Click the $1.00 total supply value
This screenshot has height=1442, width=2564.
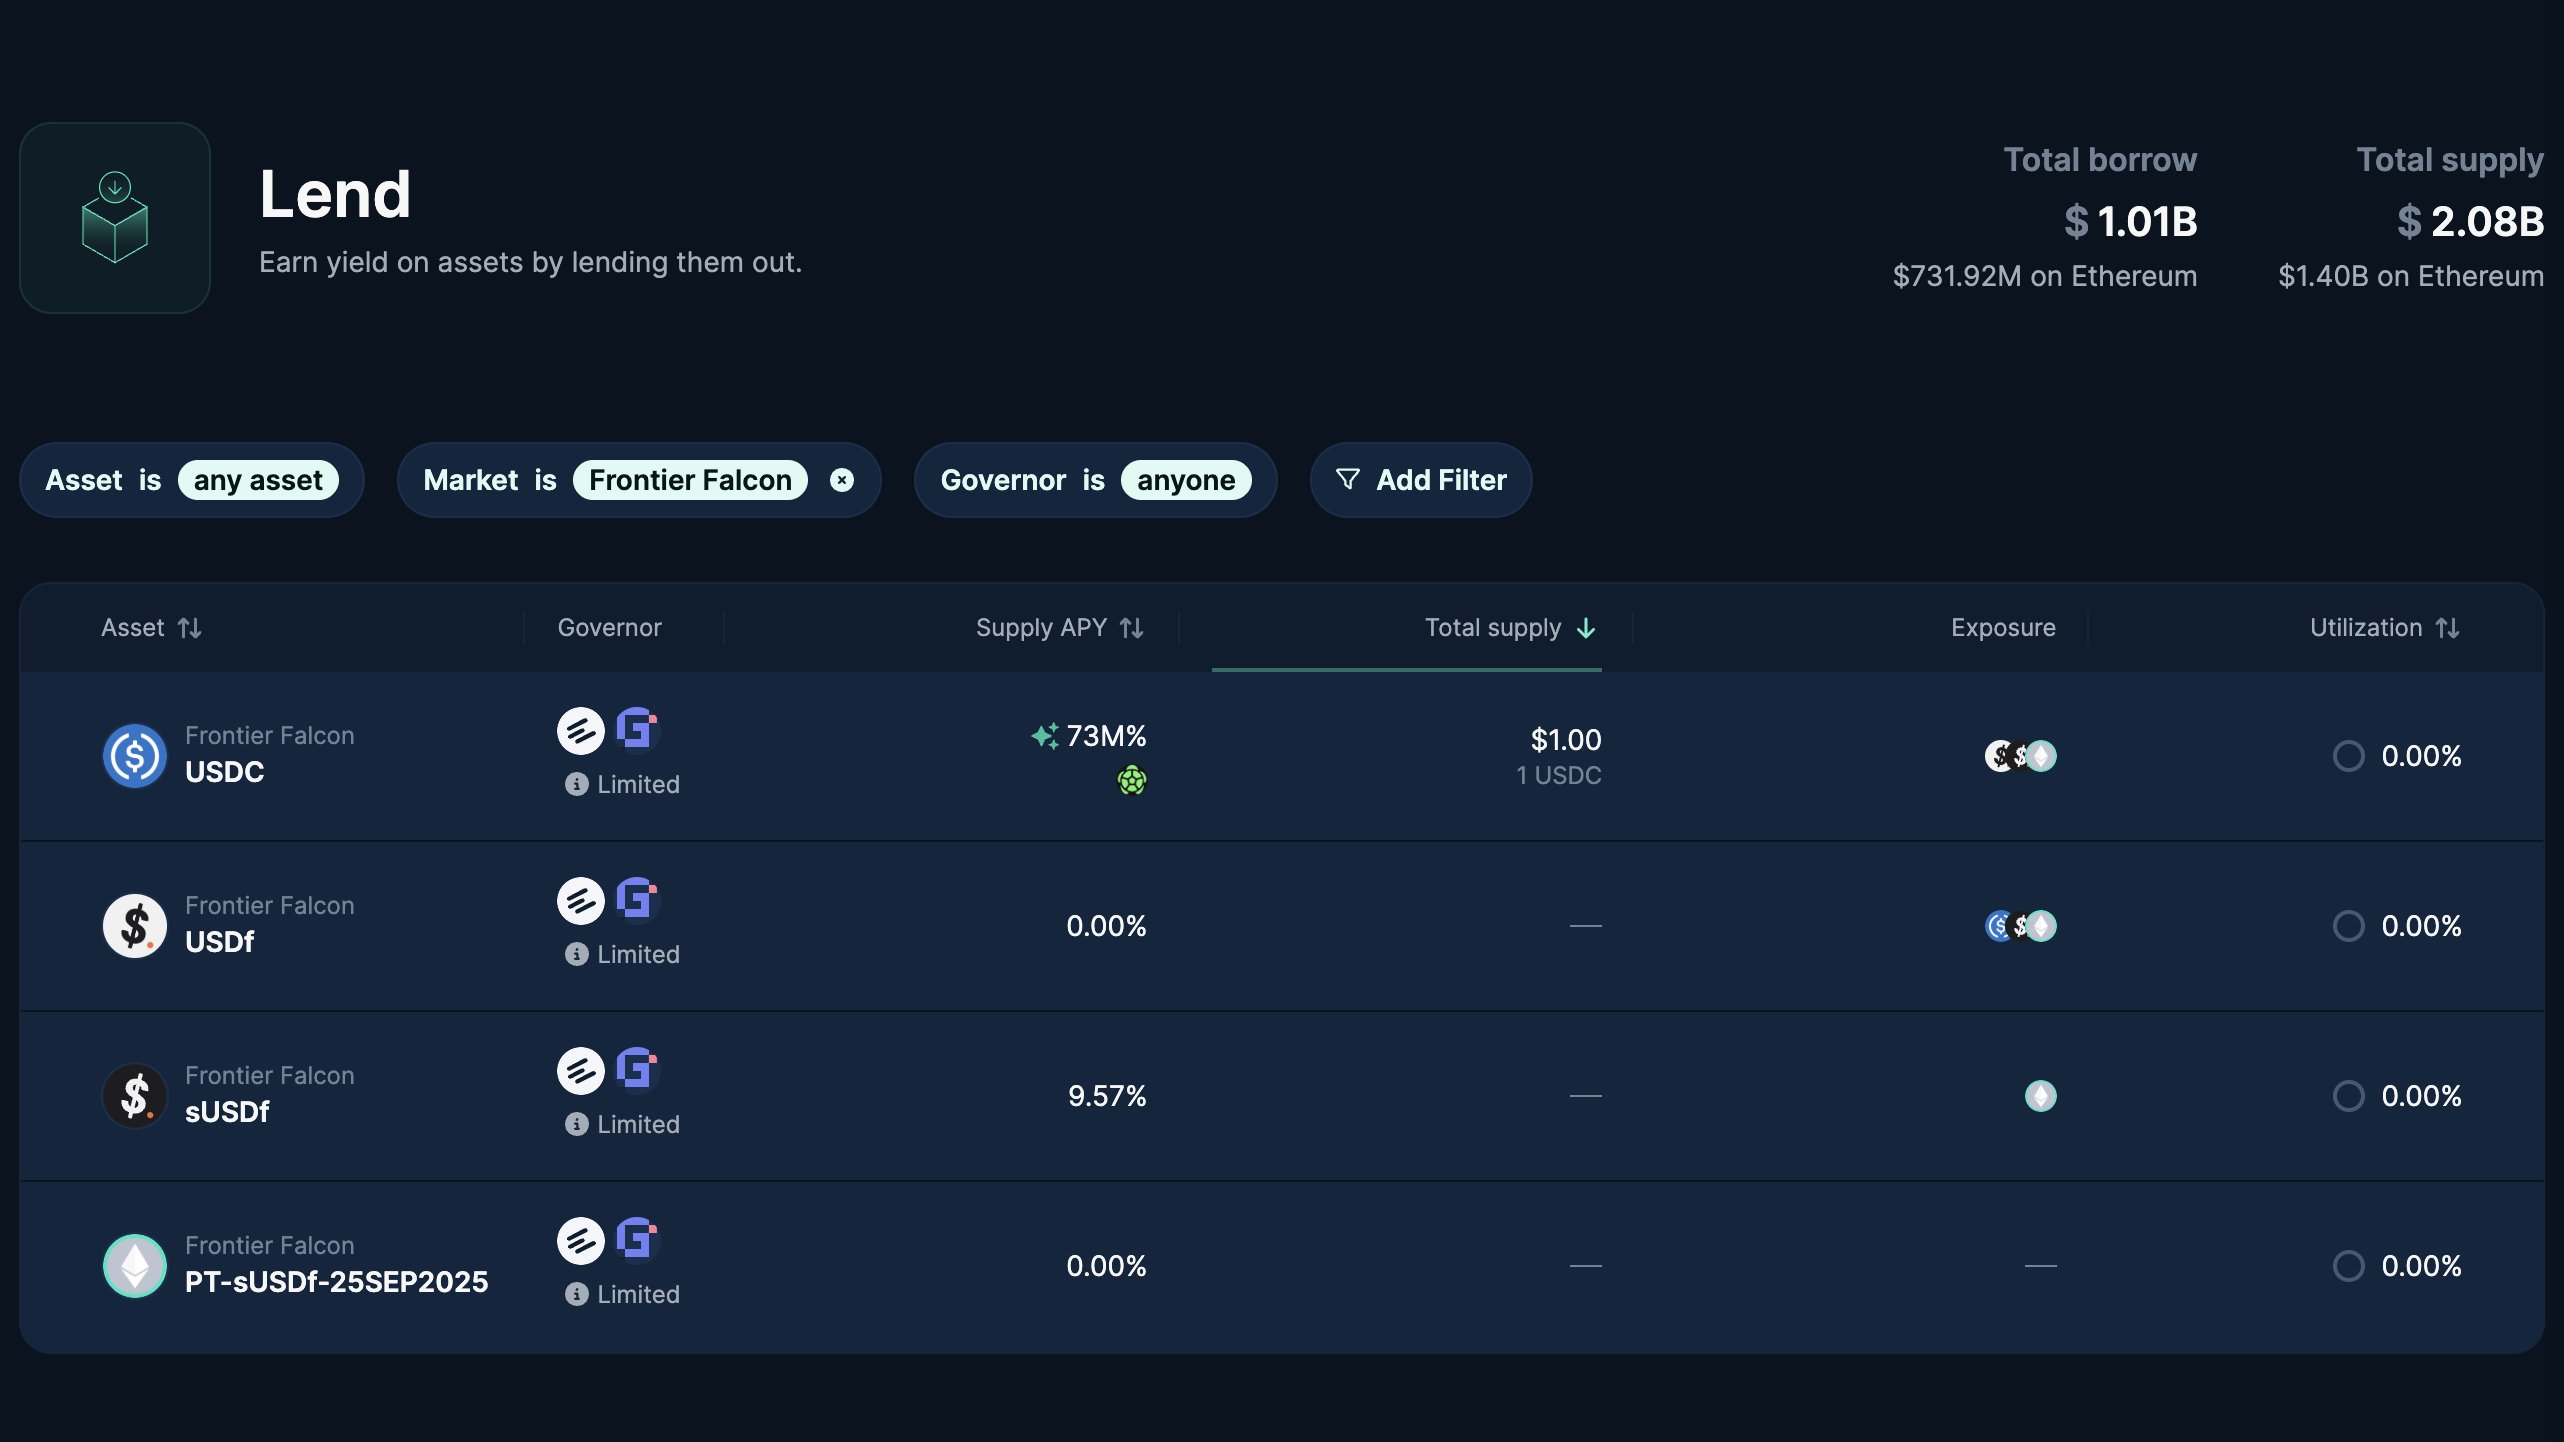click(1566, 740)
